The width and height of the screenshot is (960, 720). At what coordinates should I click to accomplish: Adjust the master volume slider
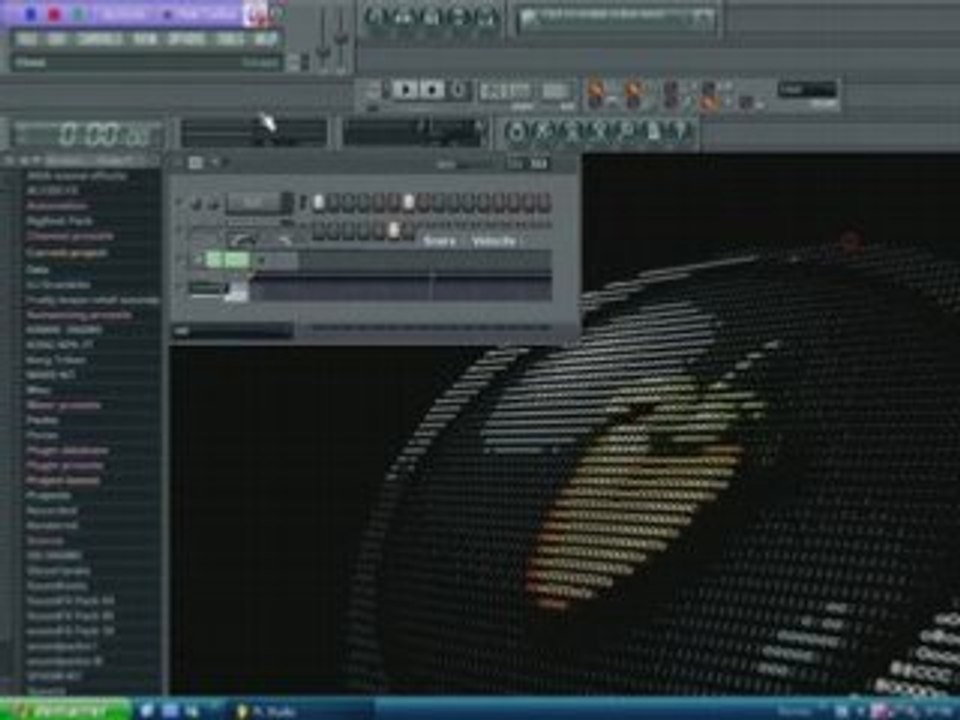[x=323, y=37]
